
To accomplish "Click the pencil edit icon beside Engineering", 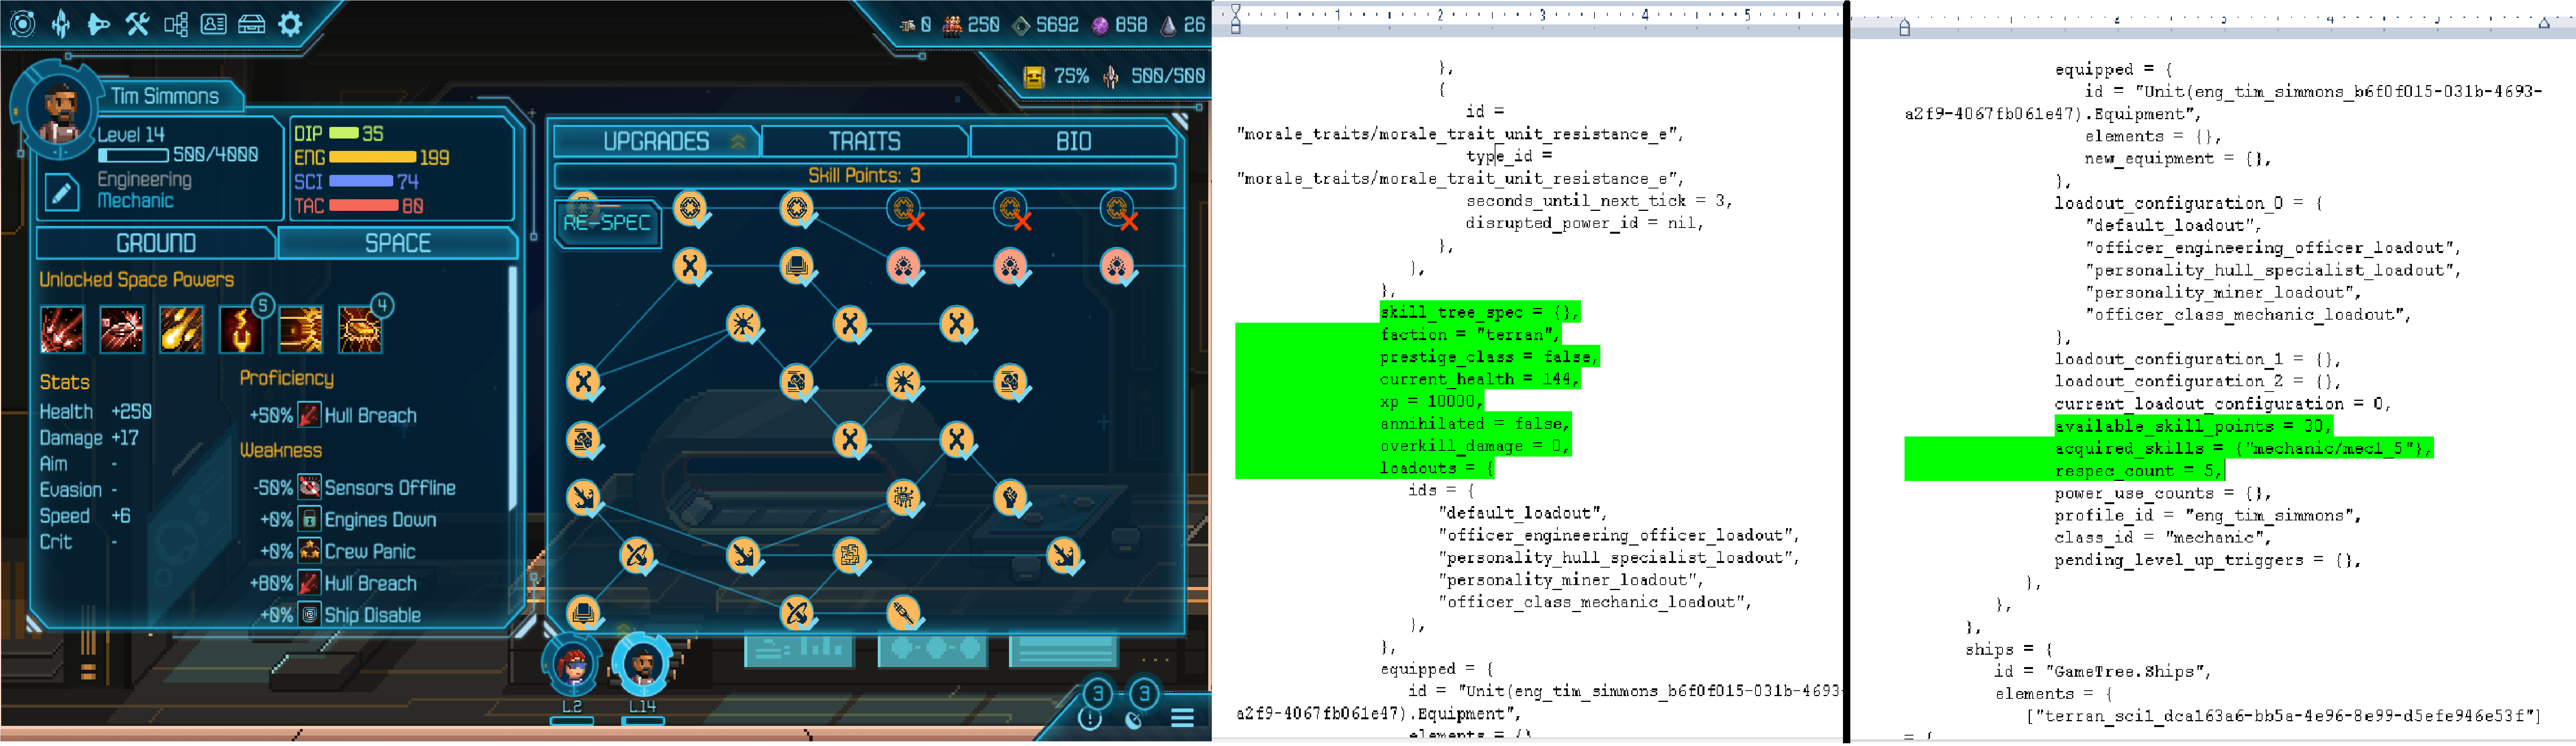I will [x=61, y=192].
